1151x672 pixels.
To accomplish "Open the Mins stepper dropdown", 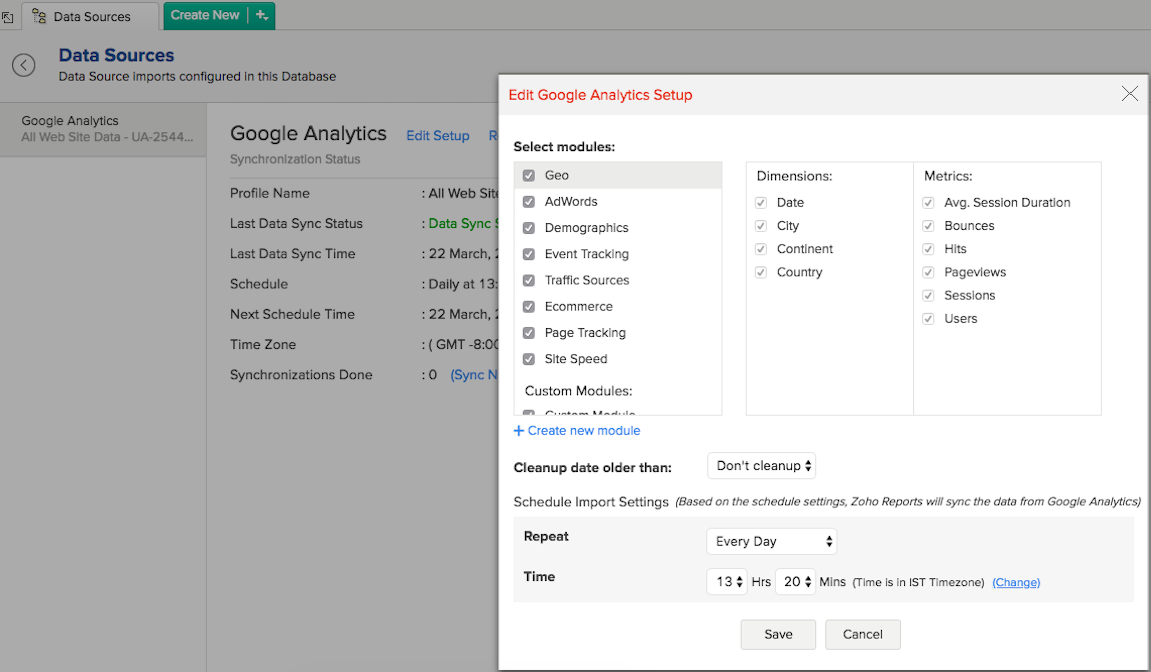I will [x=795, y=581].
